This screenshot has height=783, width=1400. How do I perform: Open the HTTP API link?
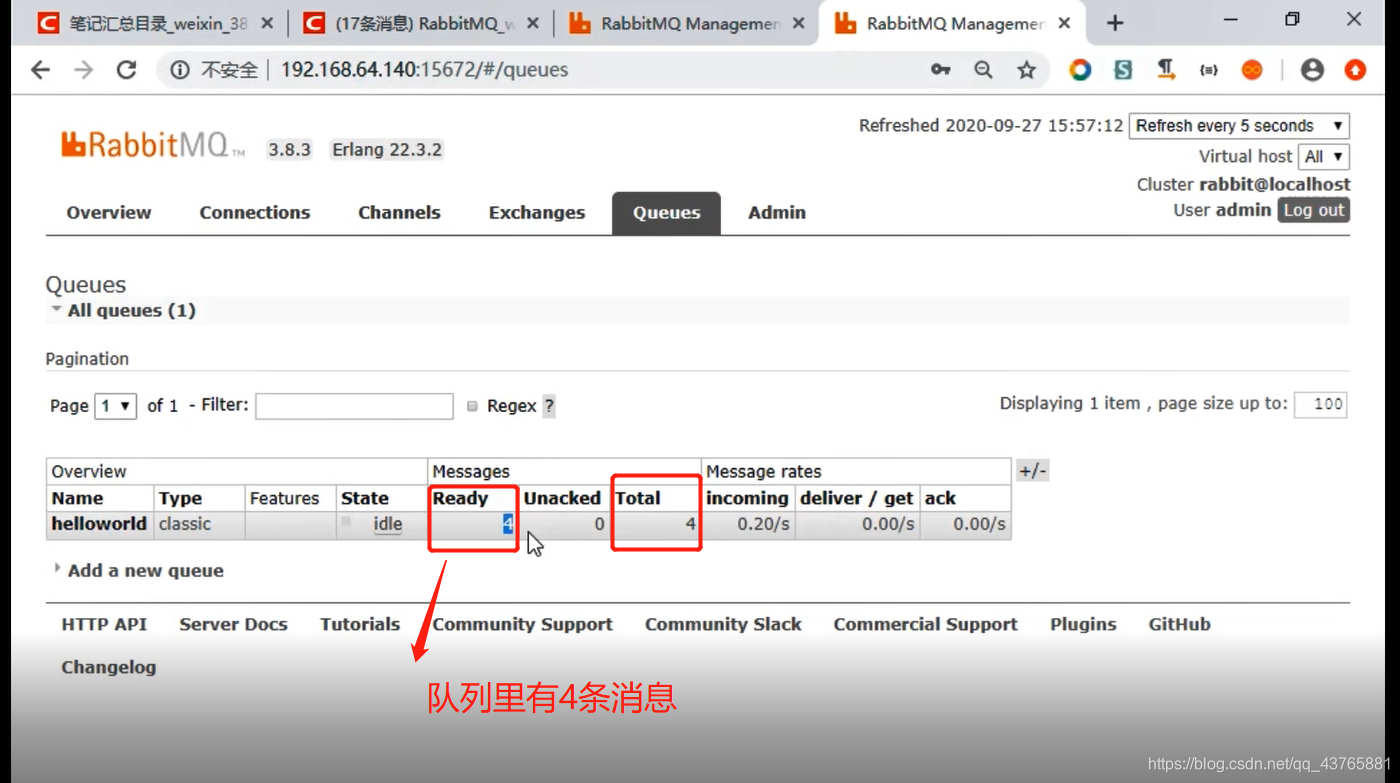tap(104, 624)
